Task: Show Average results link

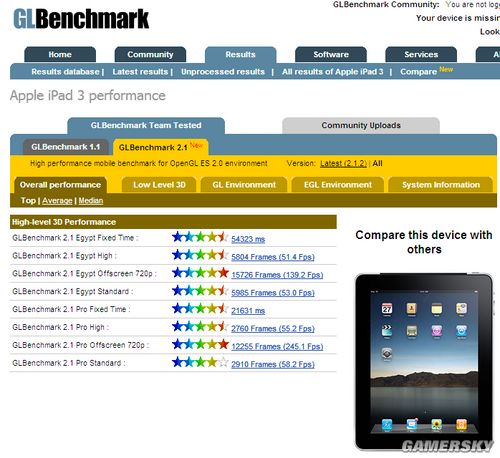Action: pyautogui.click(x=57, y=201)
